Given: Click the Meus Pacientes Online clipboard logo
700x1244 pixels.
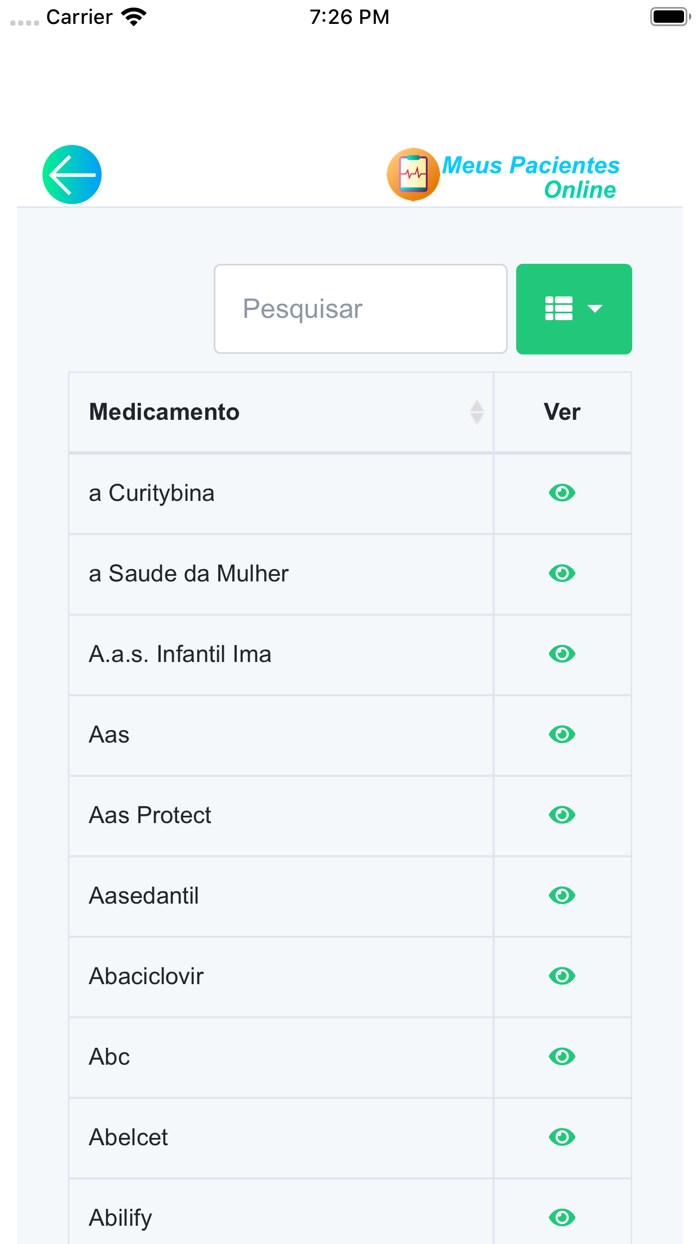Looking at the screenshot, I should click(x=413, y=174).
